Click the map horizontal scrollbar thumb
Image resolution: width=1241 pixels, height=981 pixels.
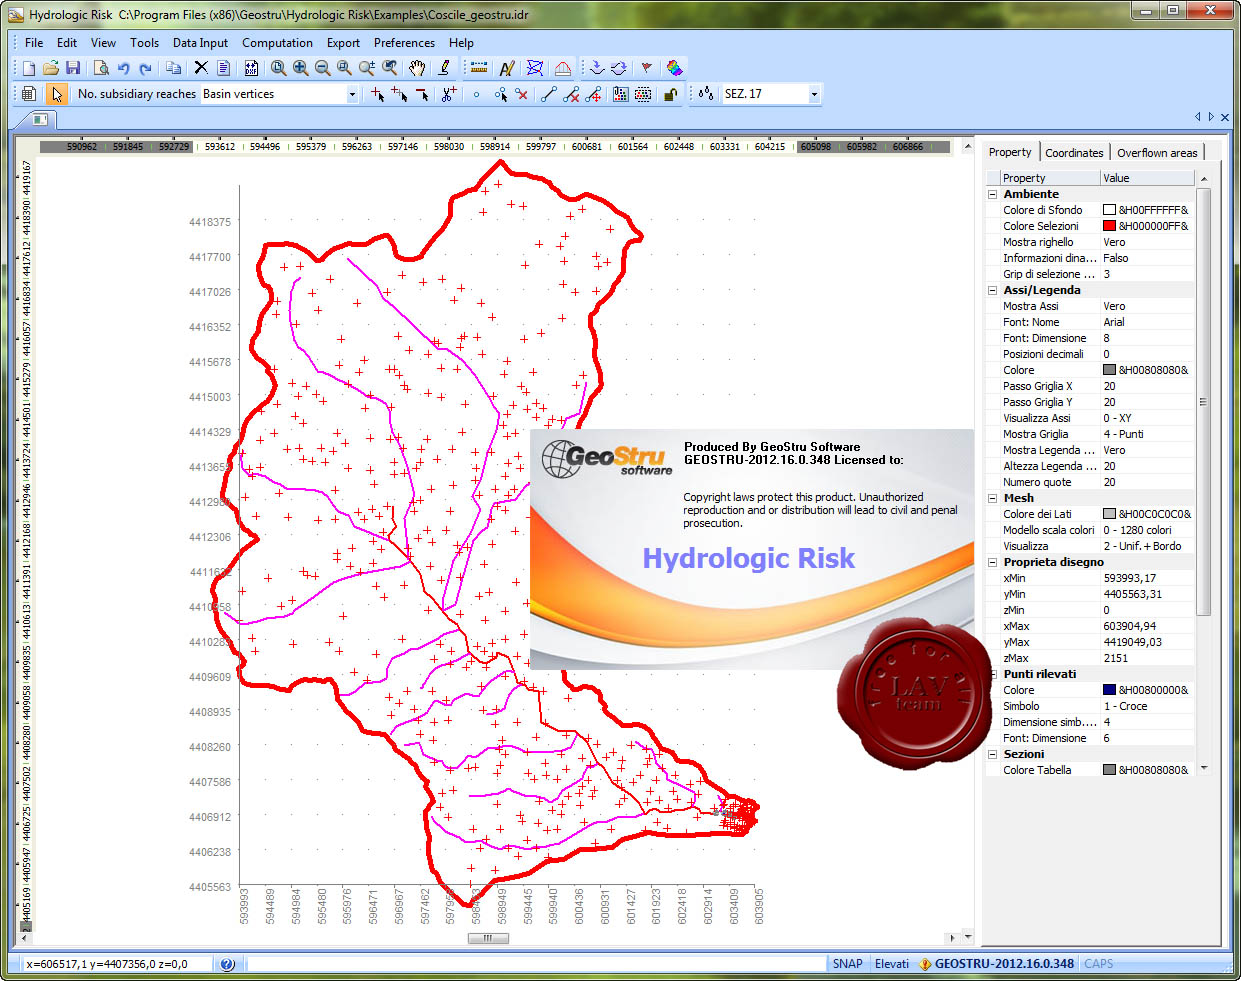[x=488, y=938]
